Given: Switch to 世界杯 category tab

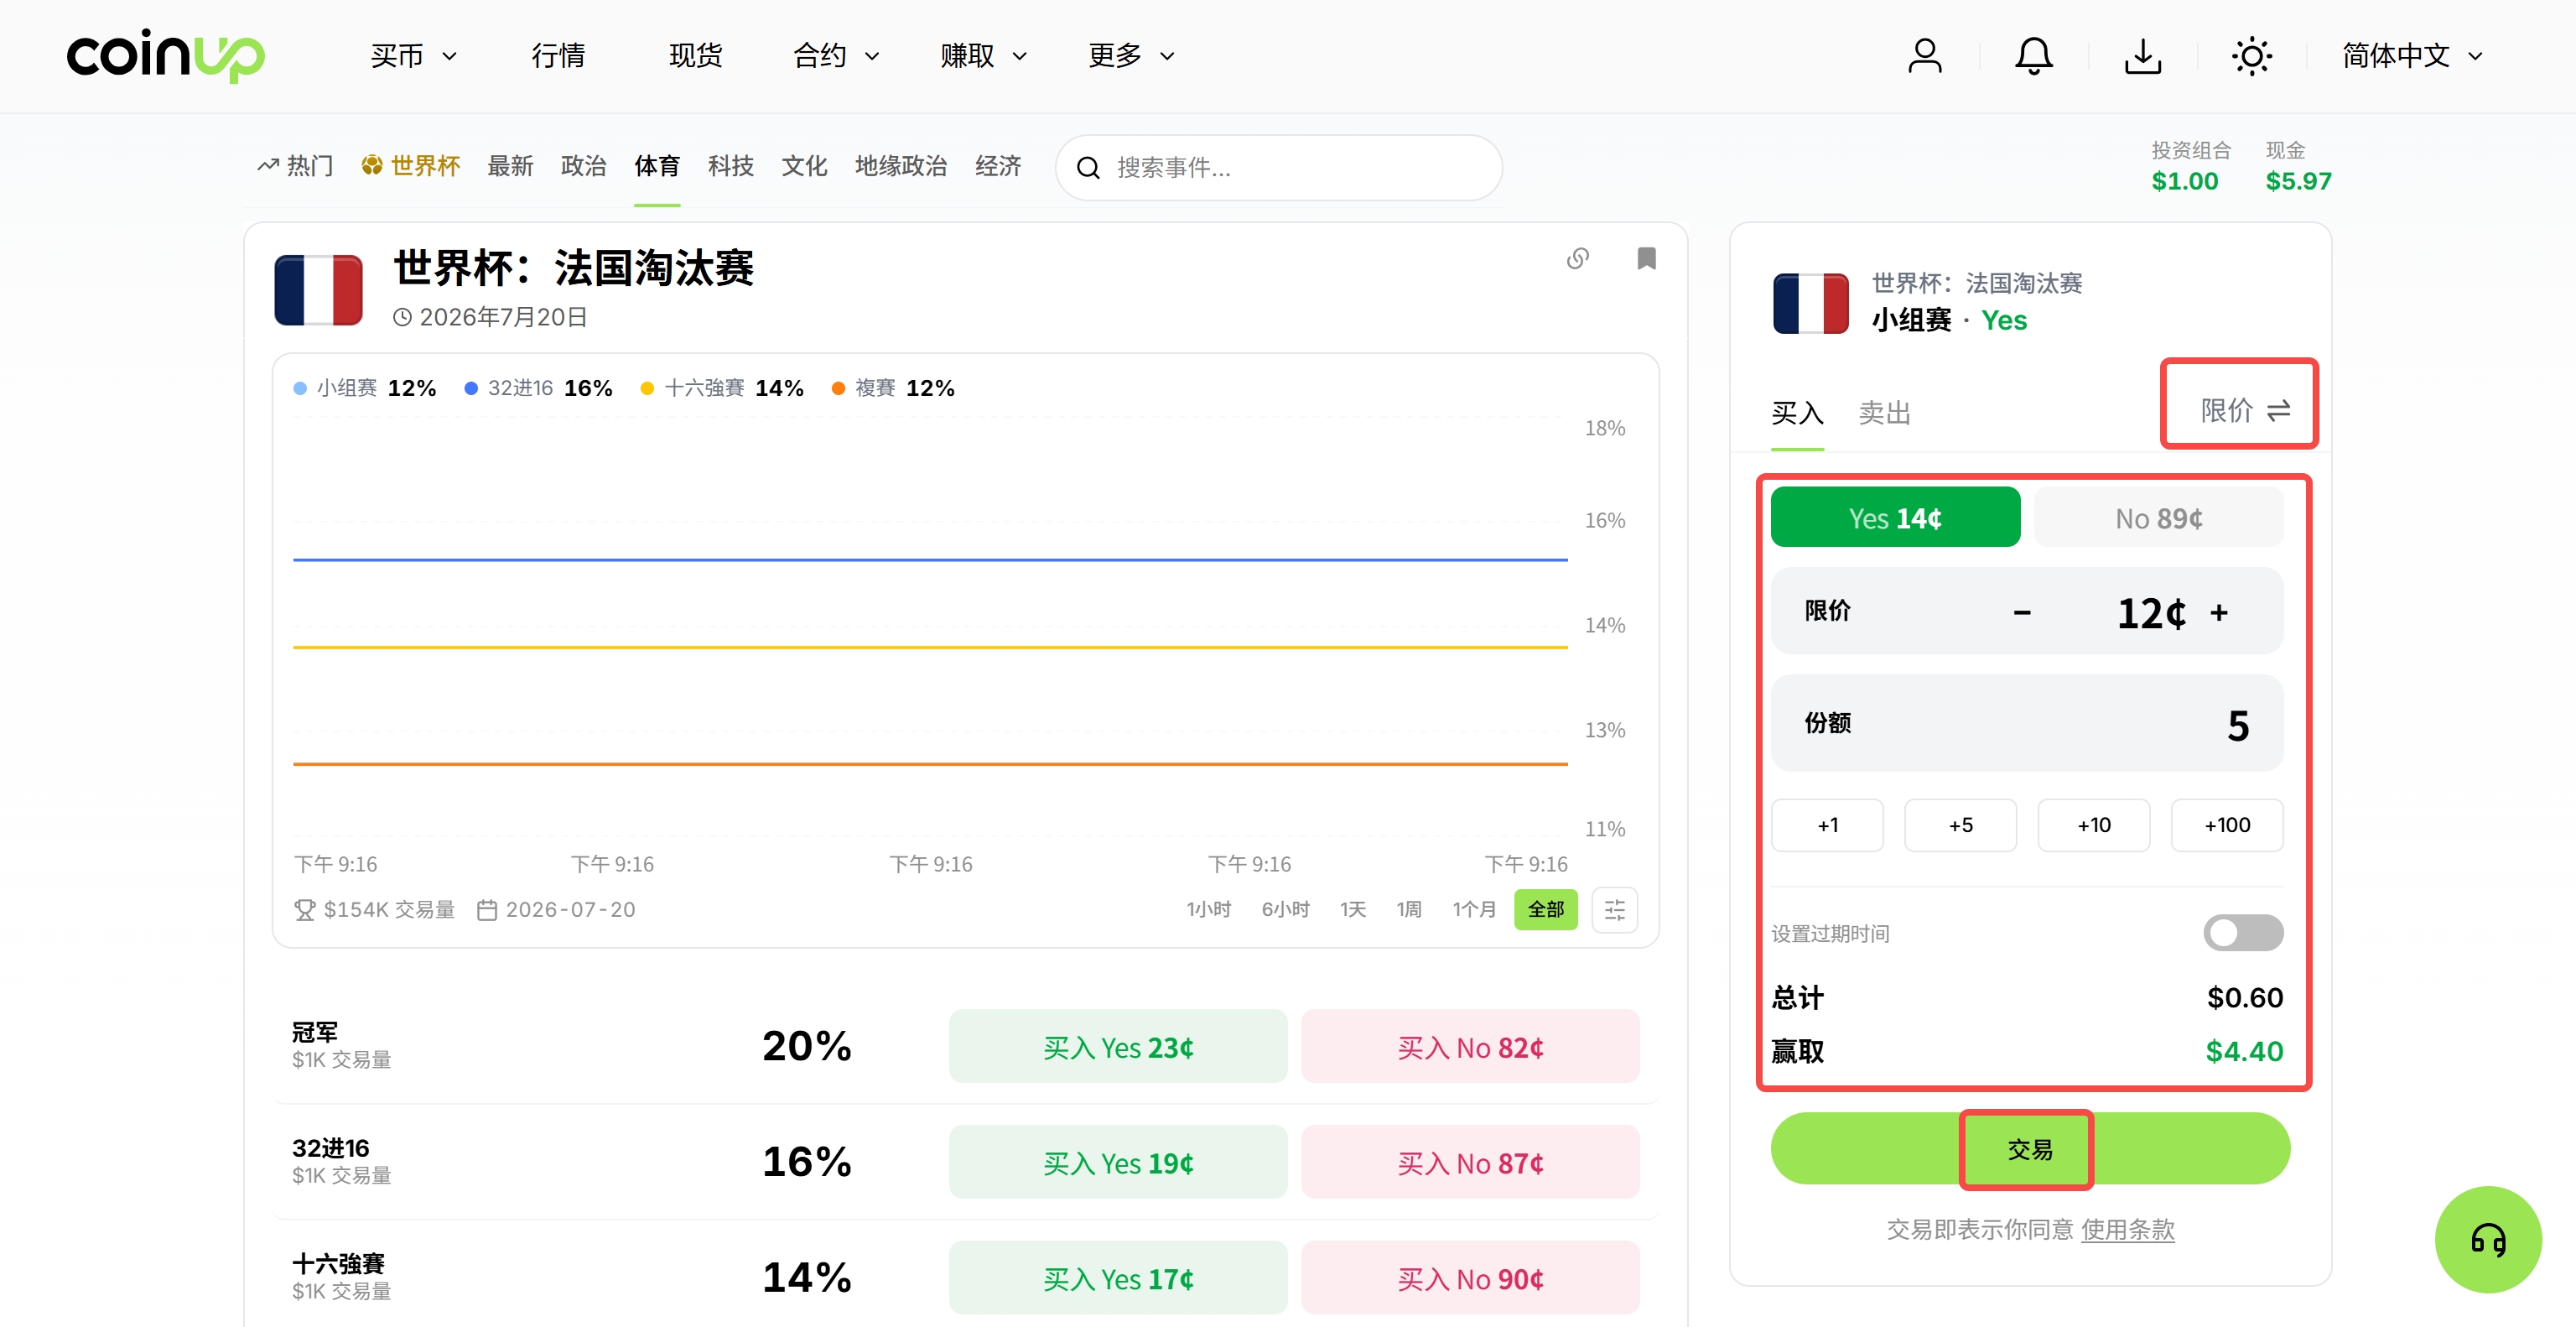Looking at the screenshot, I should (x=410, y=166).
